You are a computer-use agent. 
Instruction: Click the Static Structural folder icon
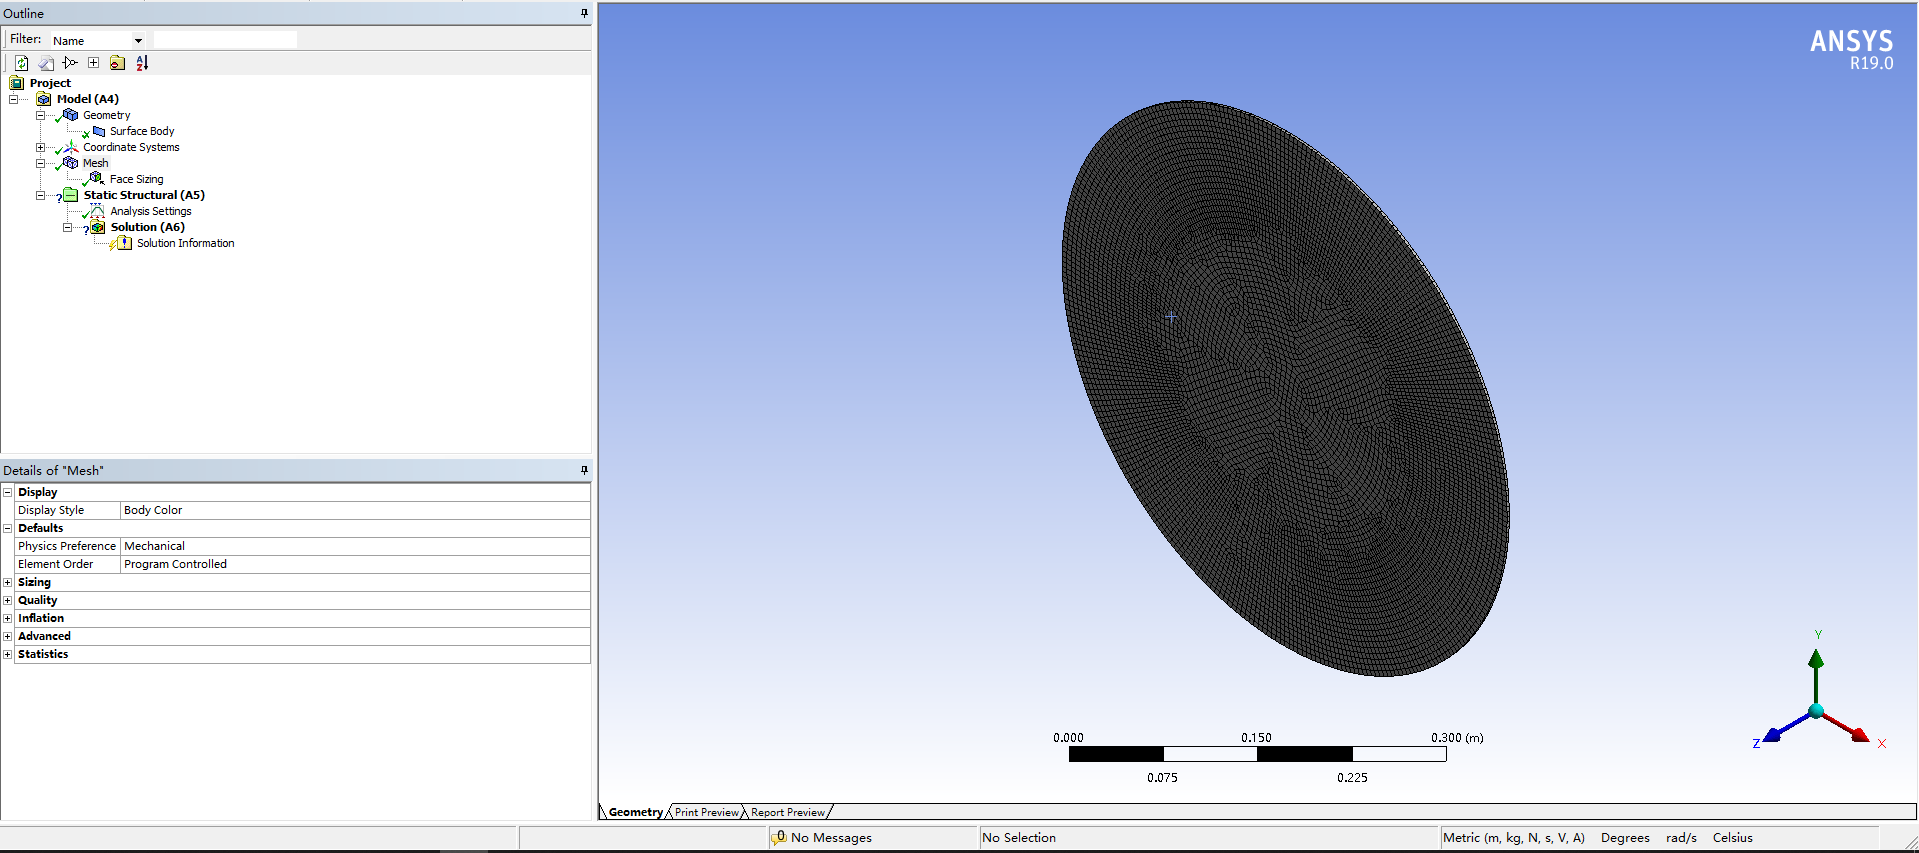click(70, 195)
